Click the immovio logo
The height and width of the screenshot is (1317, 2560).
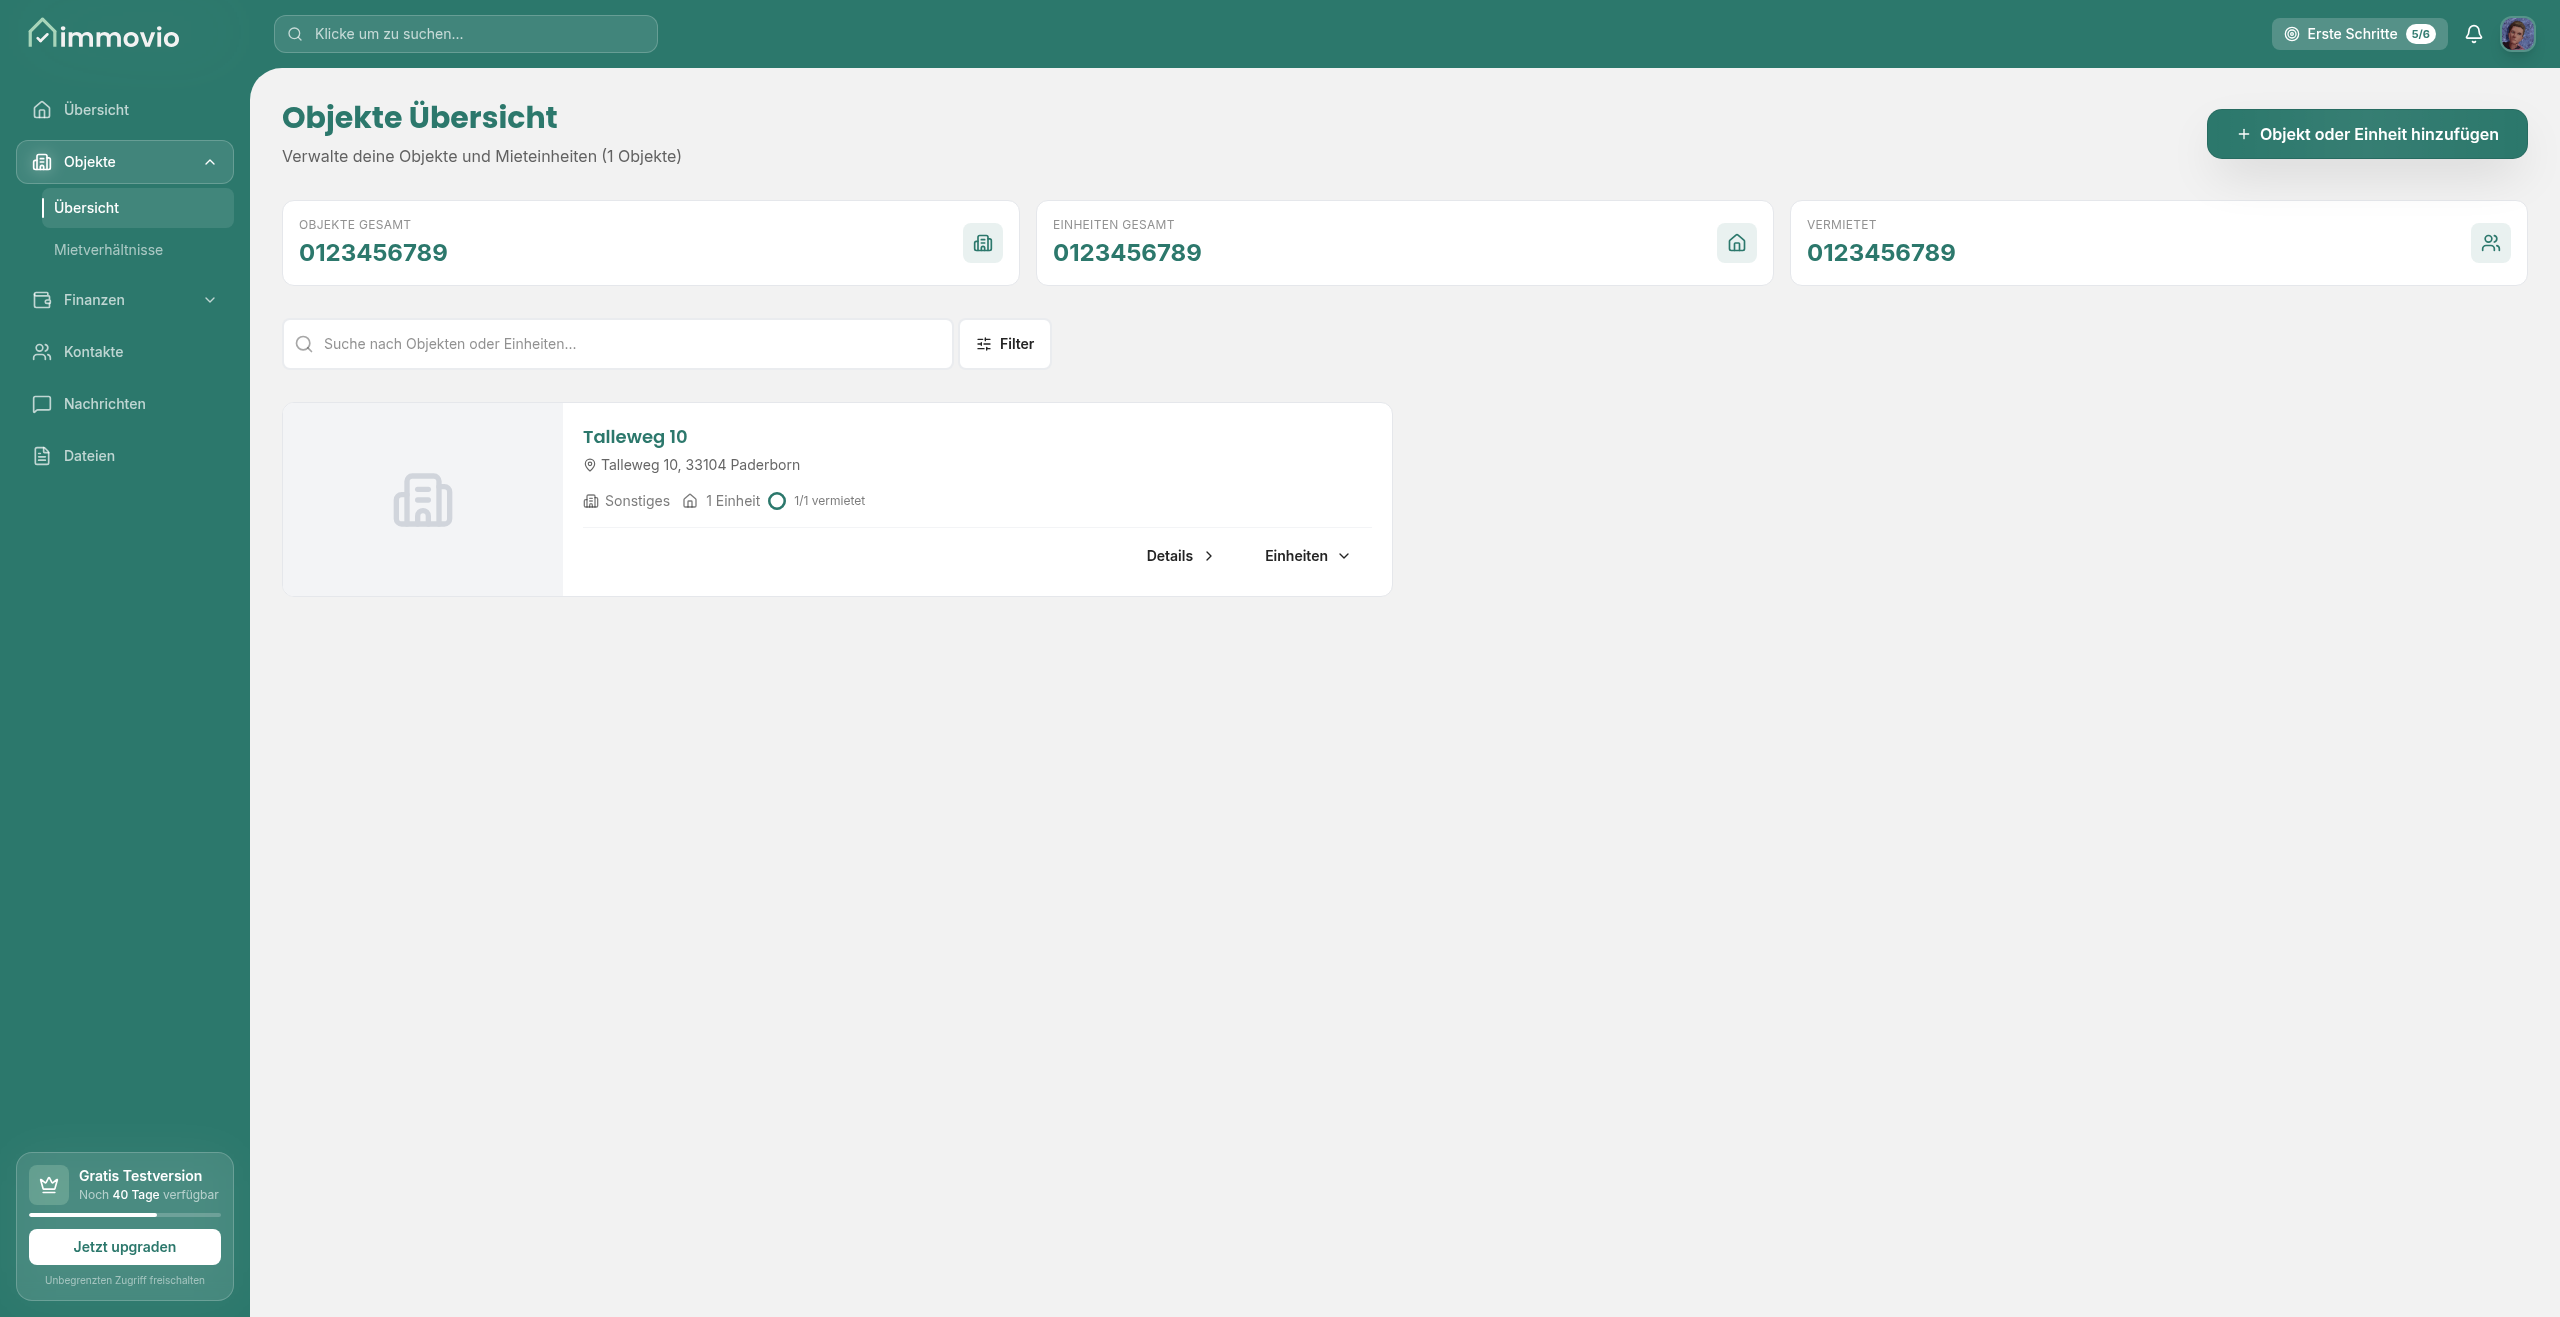tap(104, 36)
